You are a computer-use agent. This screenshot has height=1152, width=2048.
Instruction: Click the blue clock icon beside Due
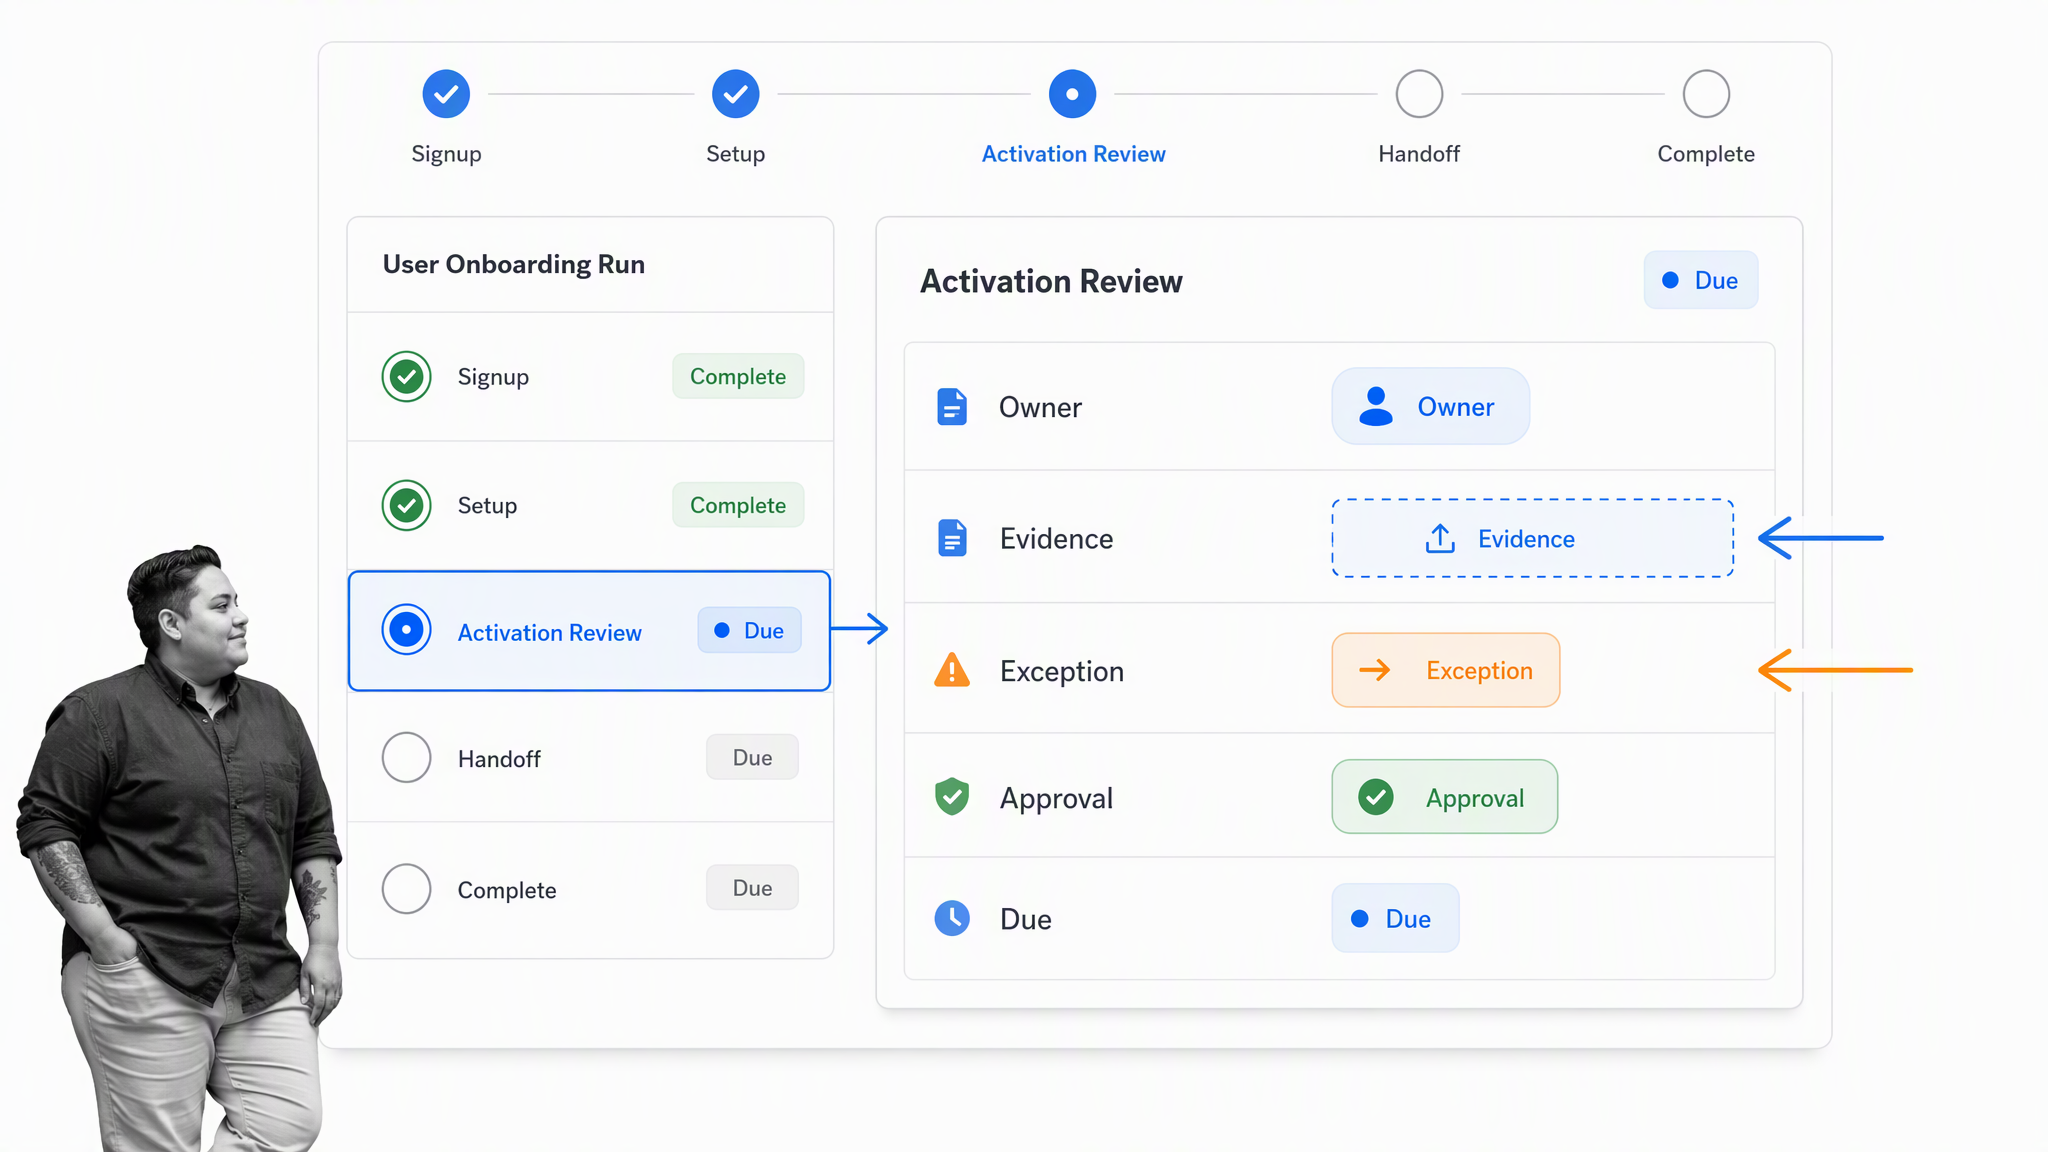tap(952, 918)
